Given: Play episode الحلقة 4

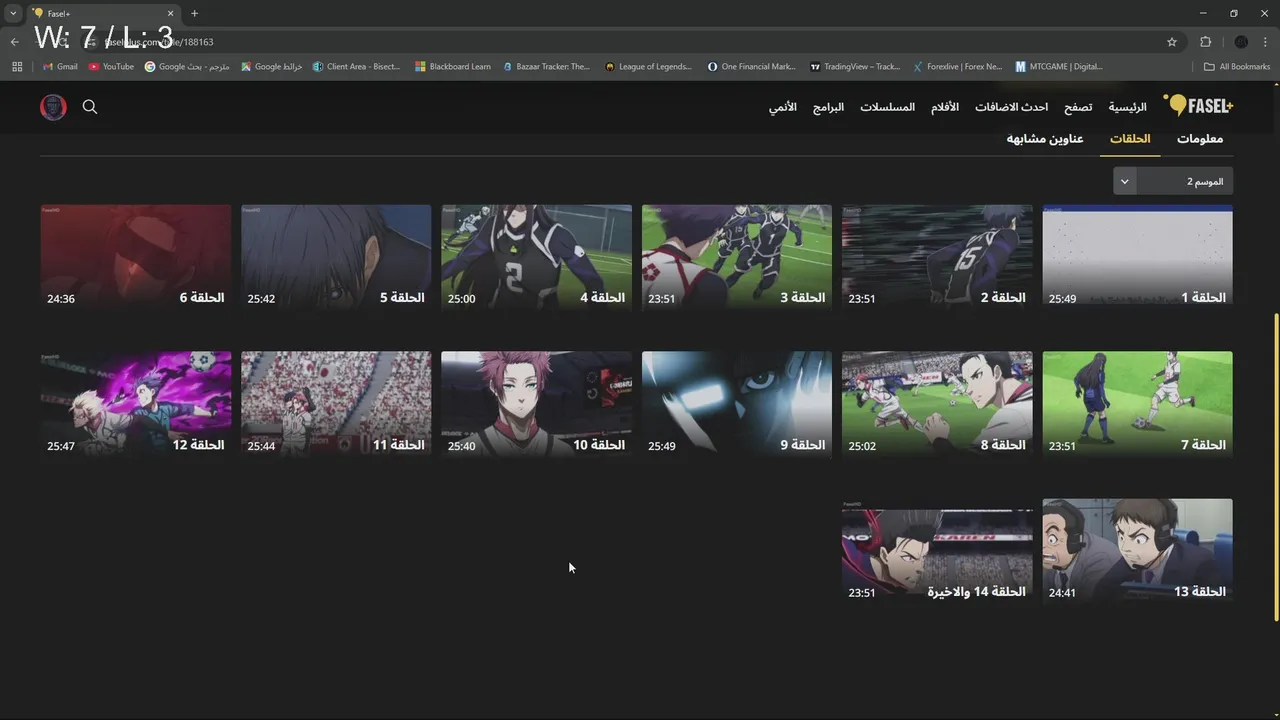Looking at the screenshot, I should click(536, 256).
